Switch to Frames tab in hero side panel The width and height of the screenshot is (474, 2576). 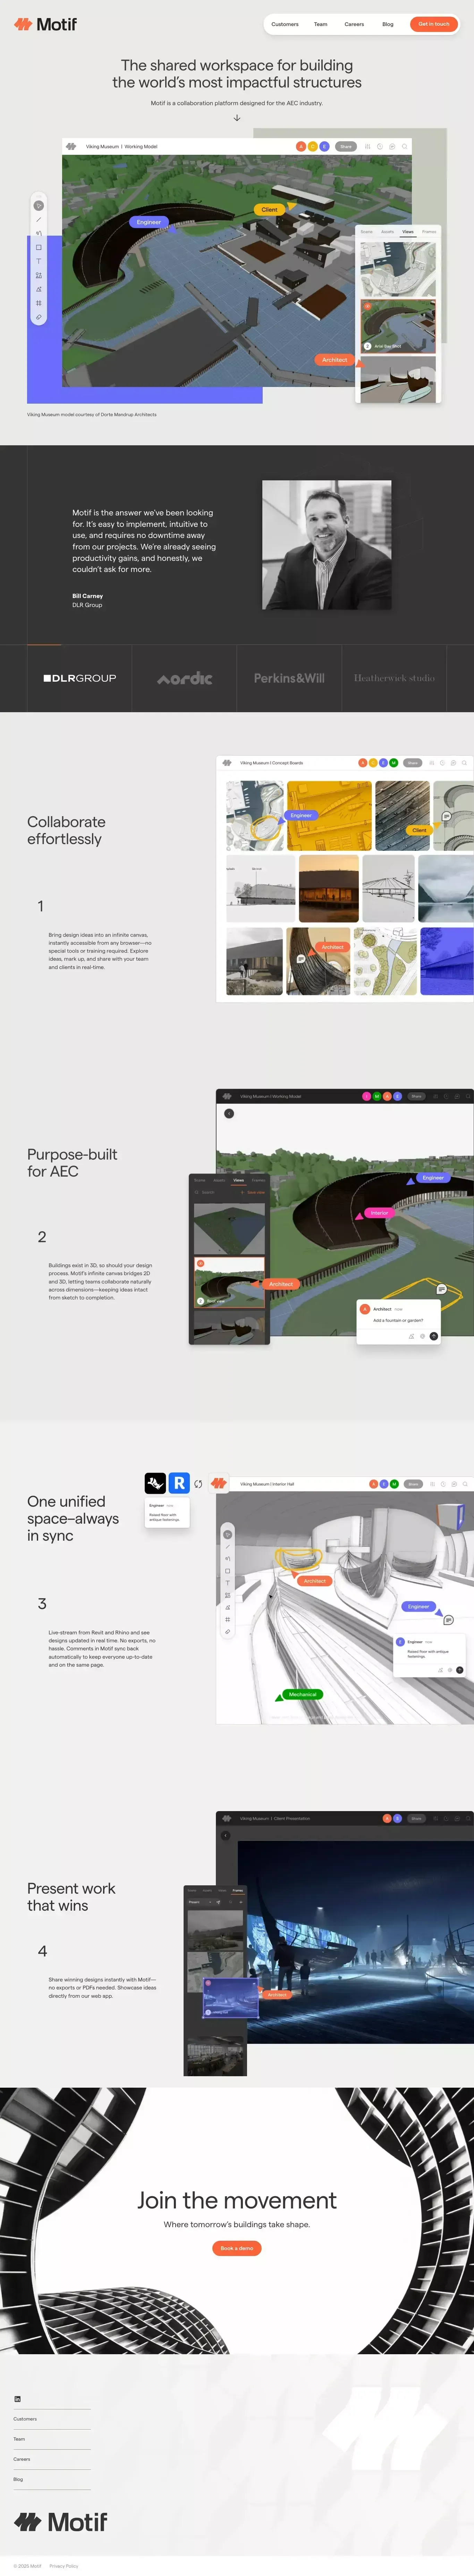[429, 231]
